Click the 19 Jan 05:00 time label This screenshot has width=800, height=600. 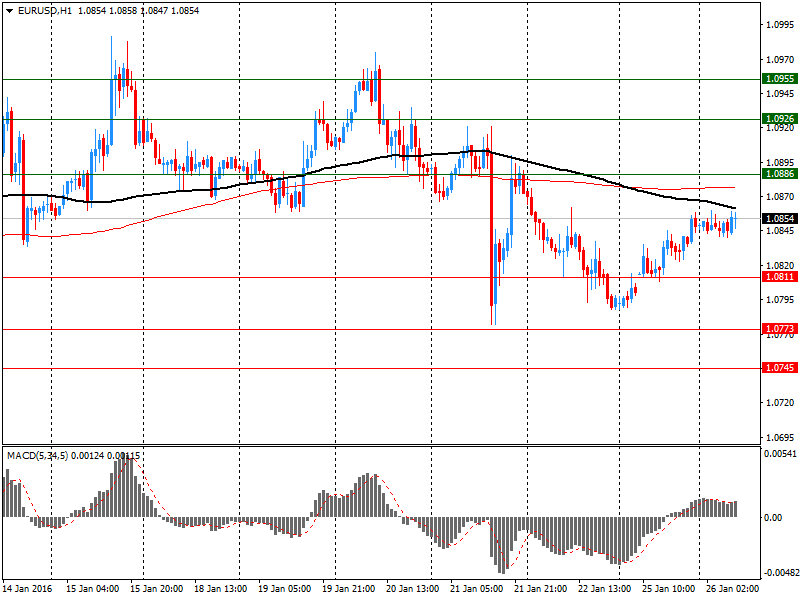285,588
